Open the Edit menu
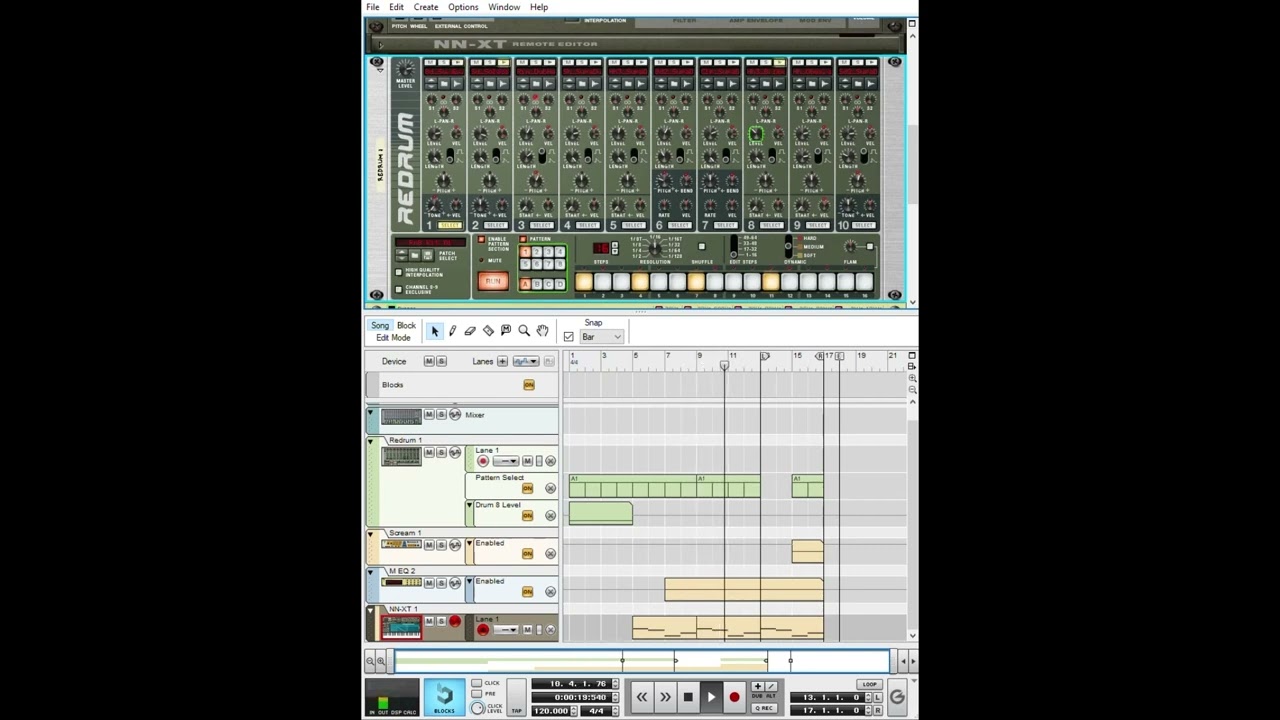 (x=396, y=7)
